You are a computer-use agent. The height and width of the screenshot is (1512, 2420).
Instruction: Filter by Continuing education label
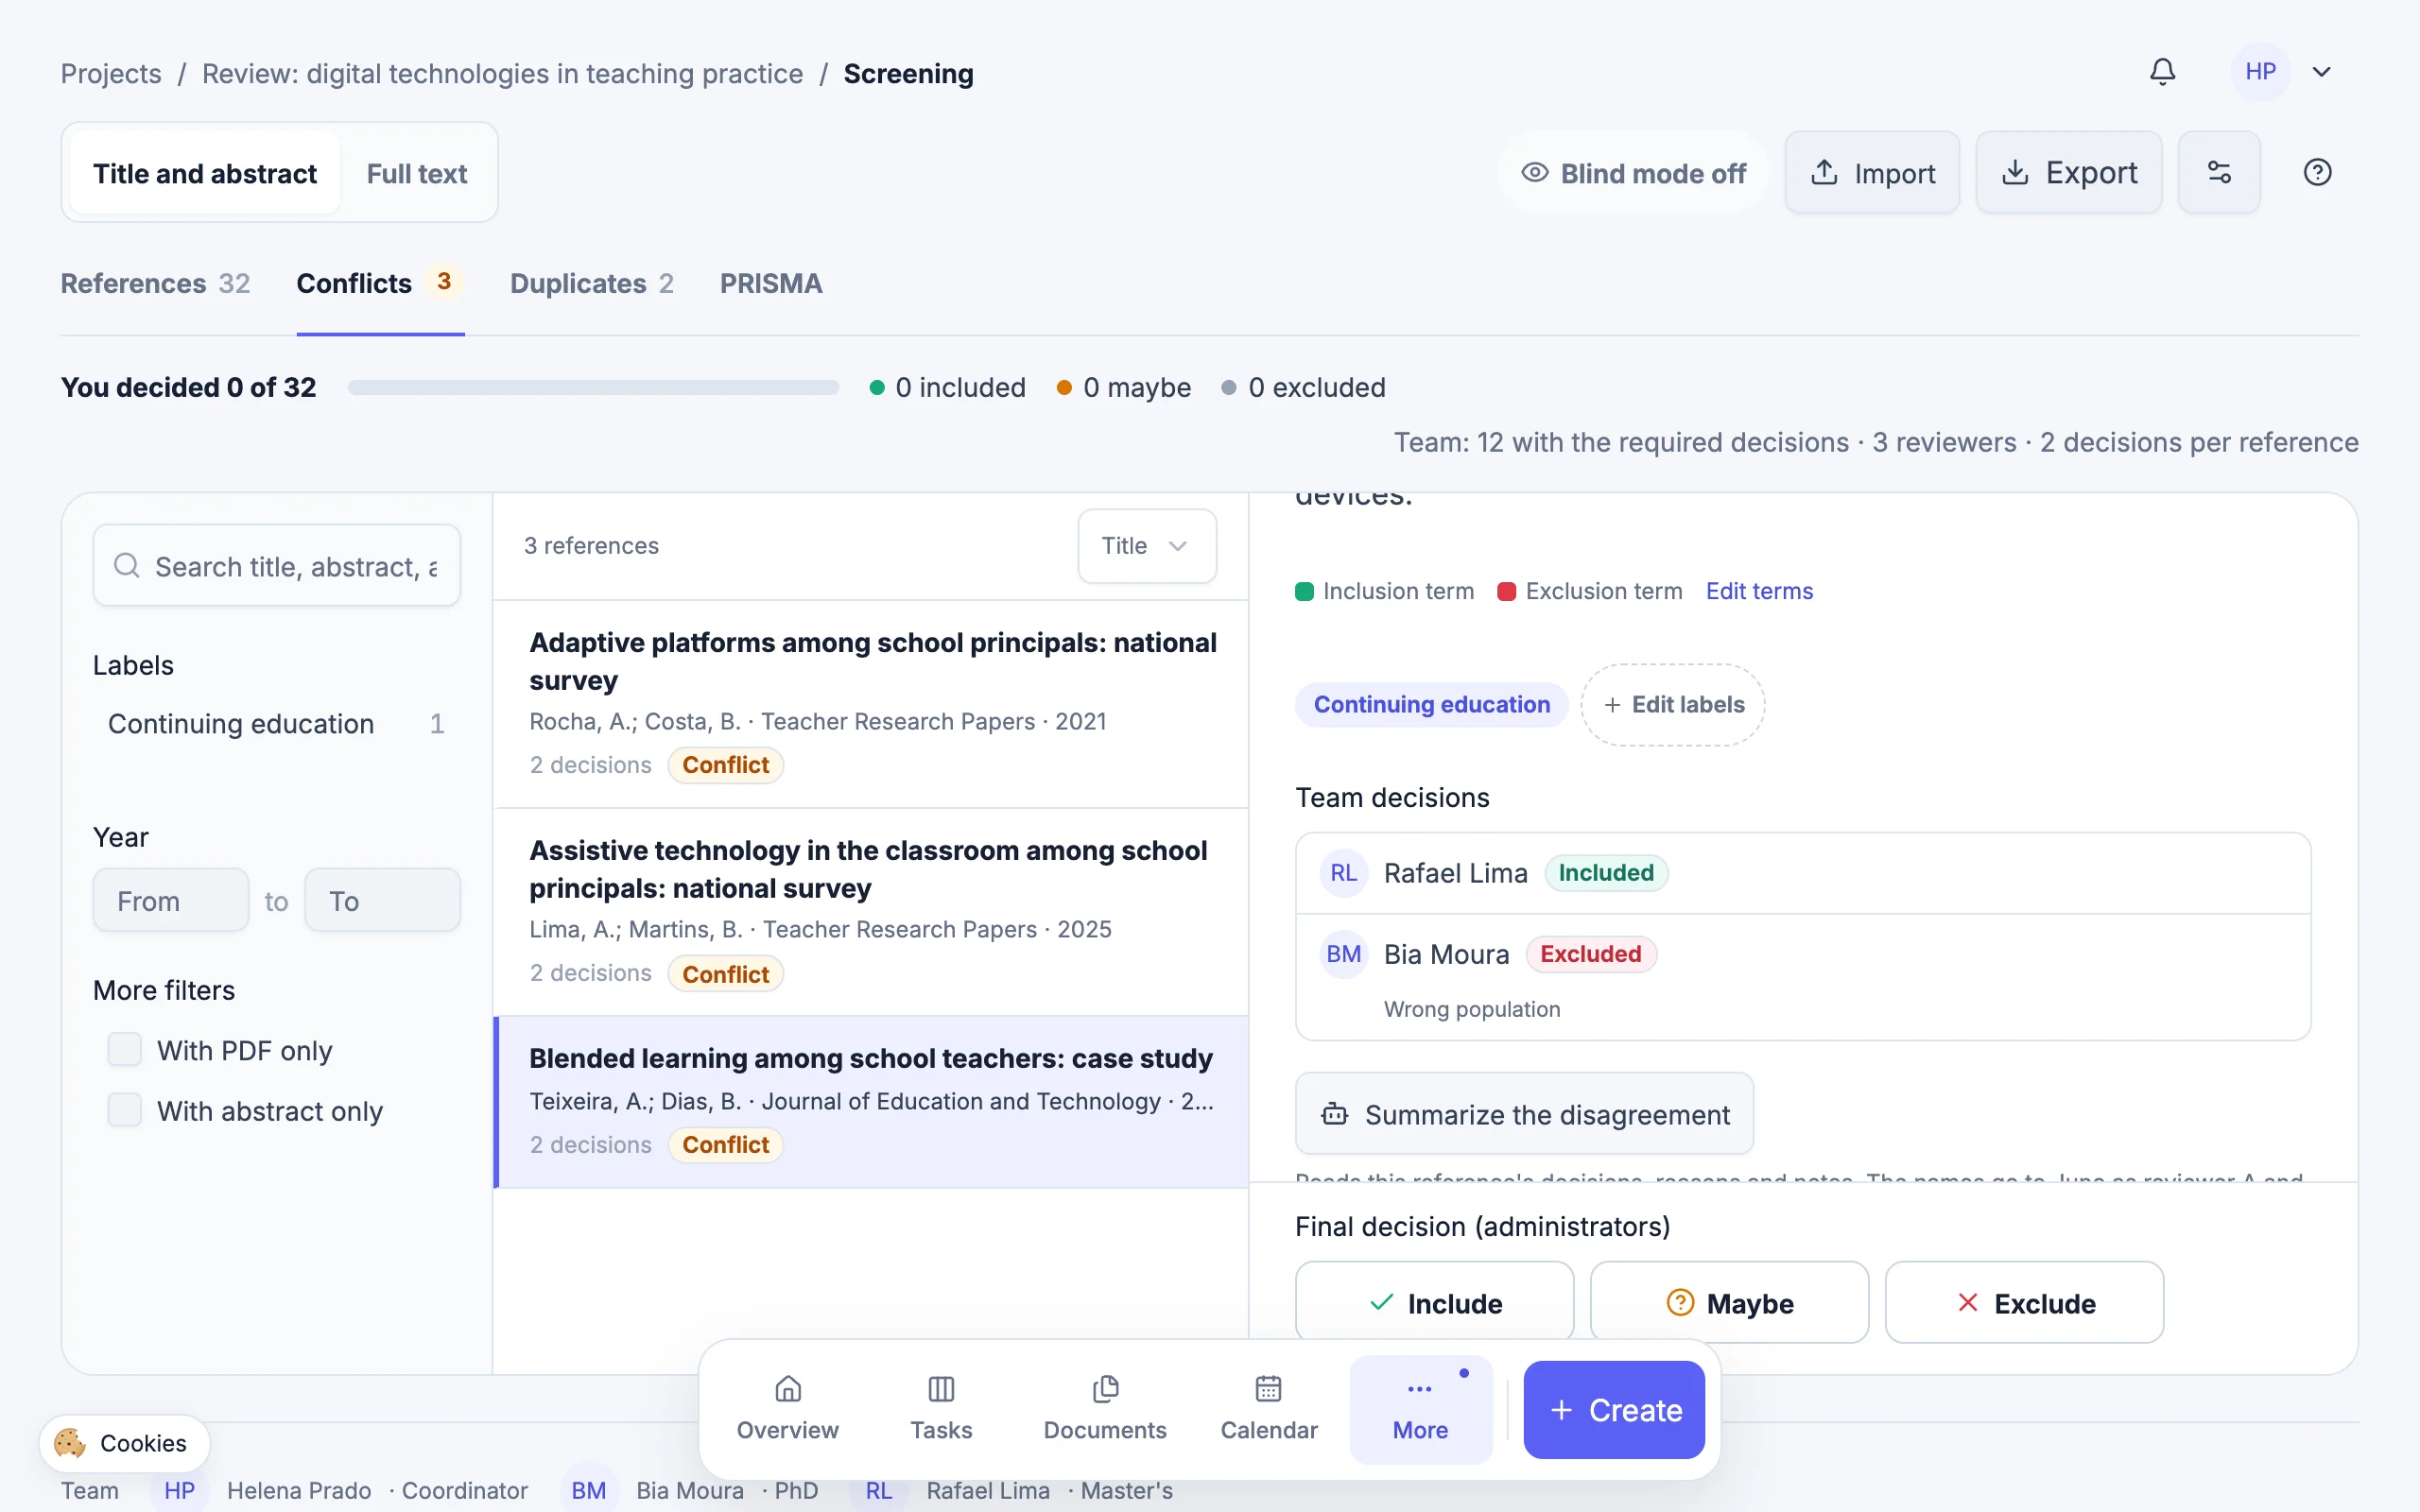[x=277, y=724]
